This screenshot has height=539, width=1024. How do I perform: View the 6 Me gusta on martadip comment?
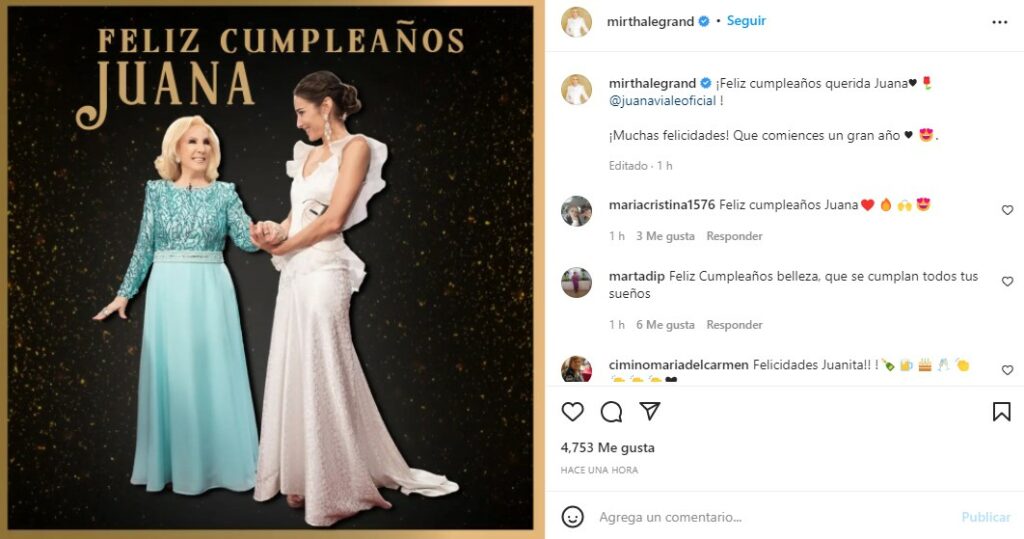(665, 325)
